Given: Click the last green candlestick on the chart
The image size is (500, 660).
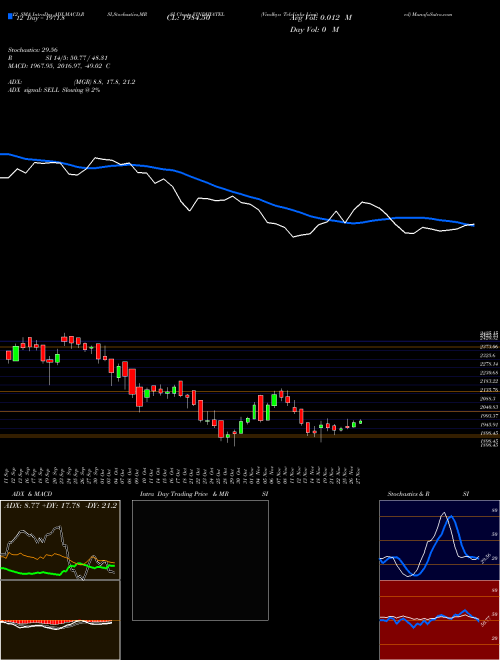Looking at the screenshot, I should [360, 422].
